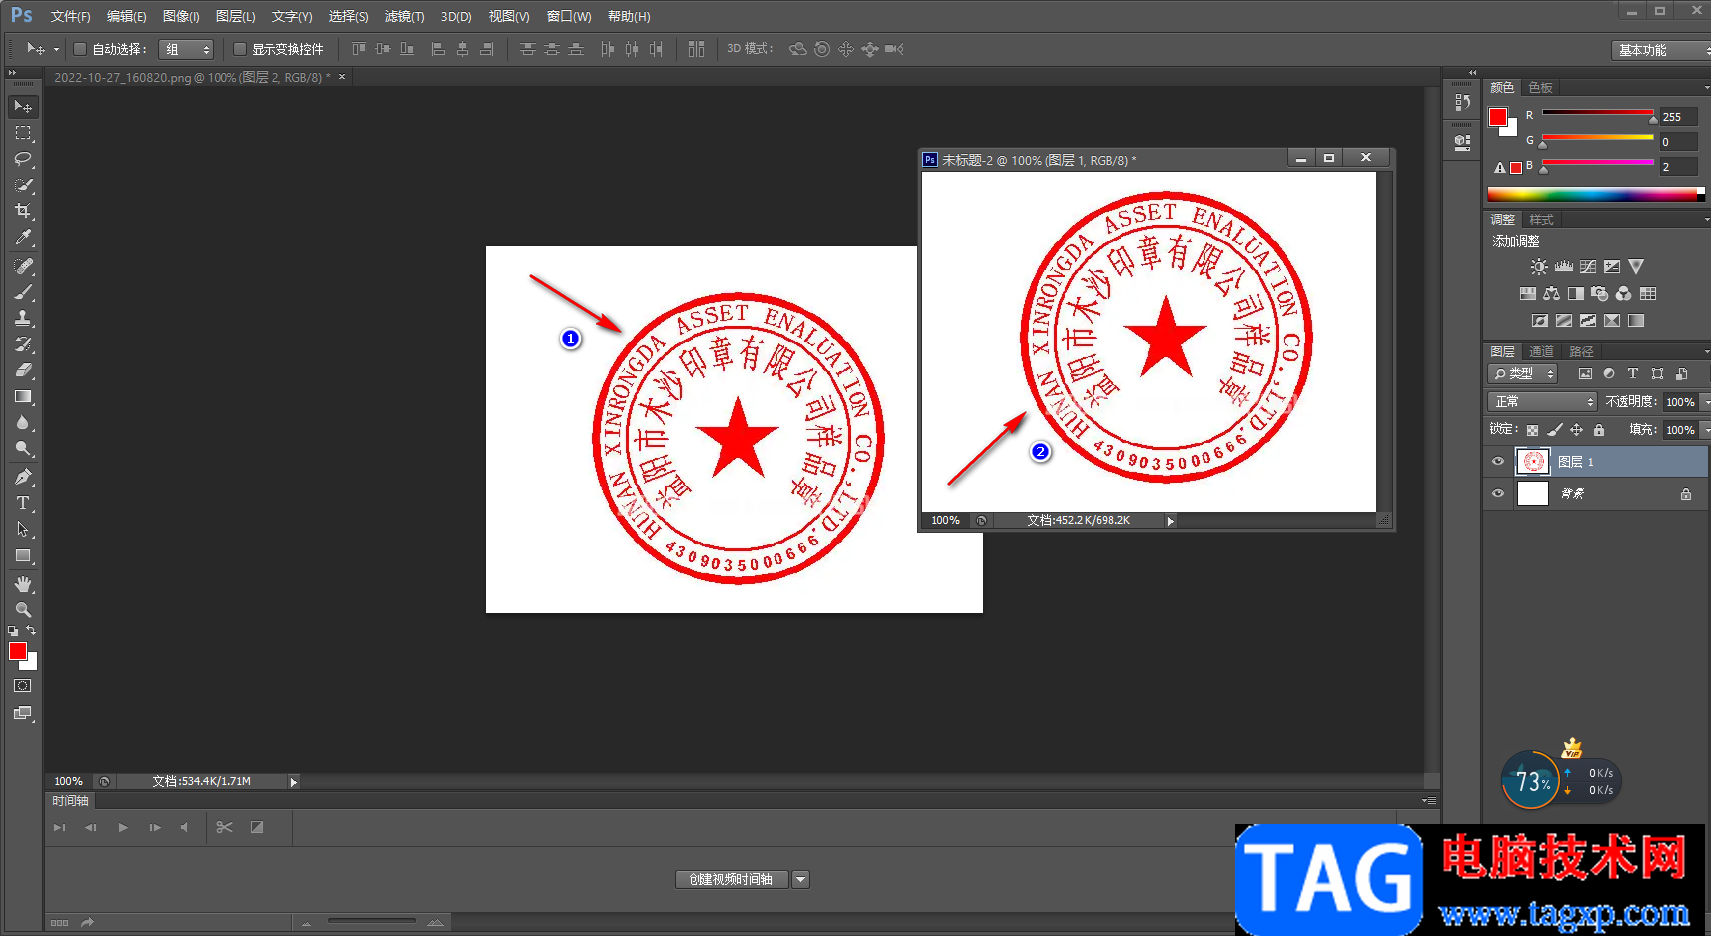1711x936 pixels.
Task: Switch to the 通道 tab
Action: point(1541,351)
